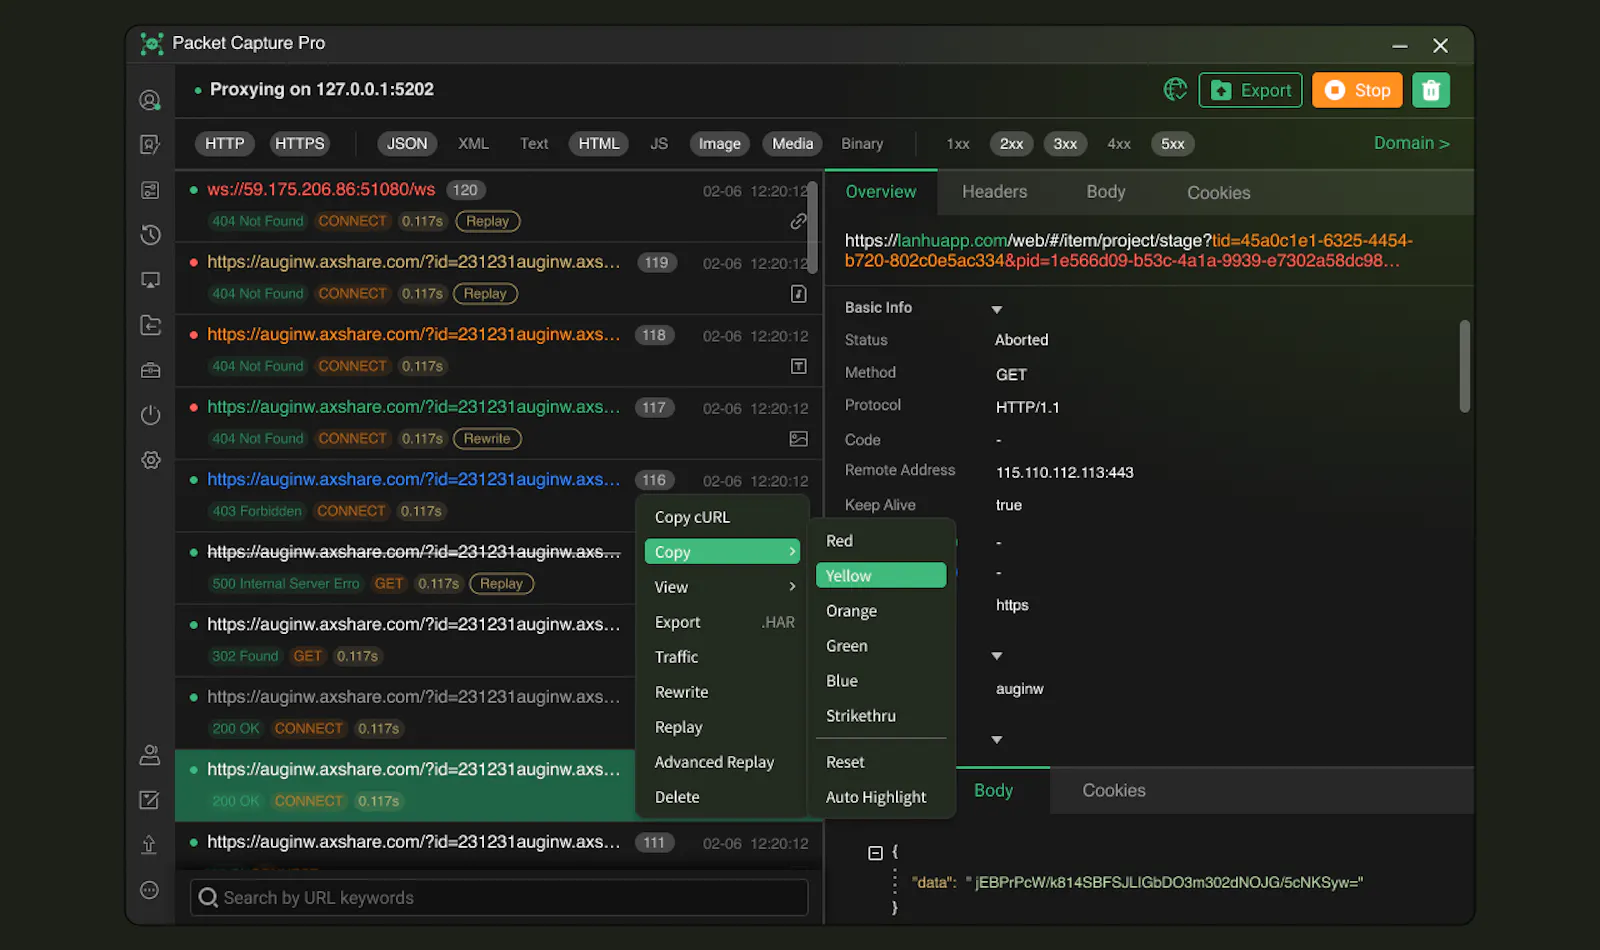Click the power sidebar icon
This screenshot has width=1600, height=950.
150,415
